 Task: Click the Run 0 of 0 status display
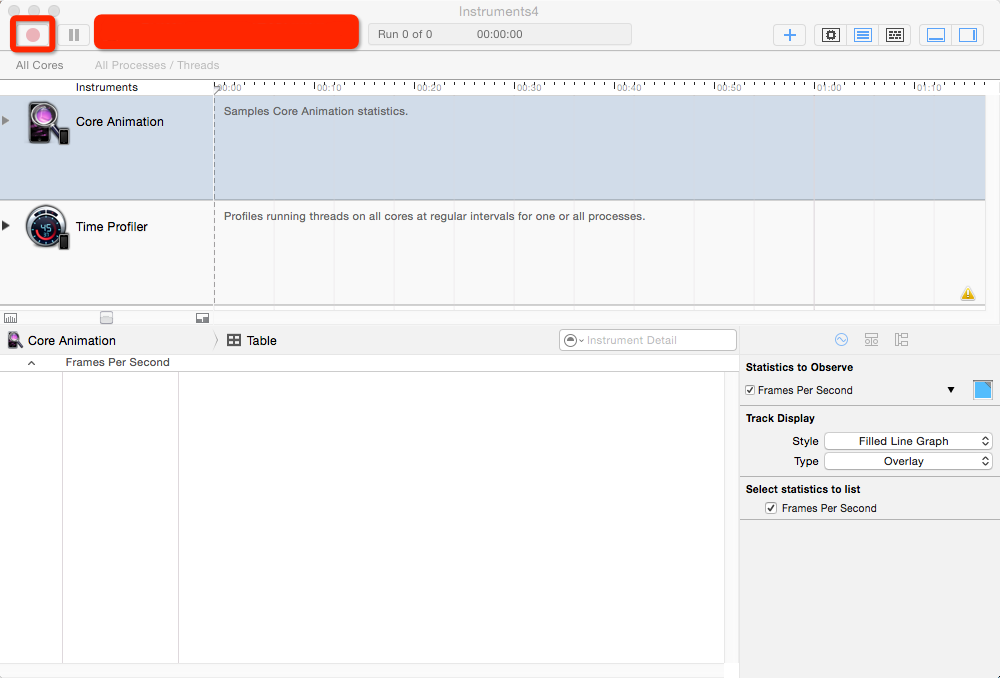405,34
